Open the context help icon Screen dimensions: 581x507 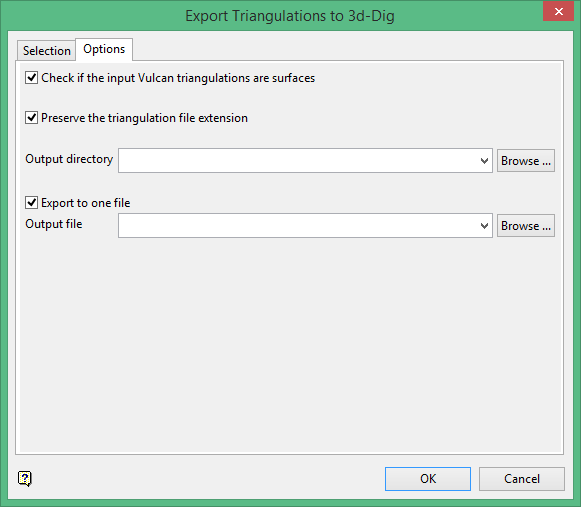[x=25, y=478]
